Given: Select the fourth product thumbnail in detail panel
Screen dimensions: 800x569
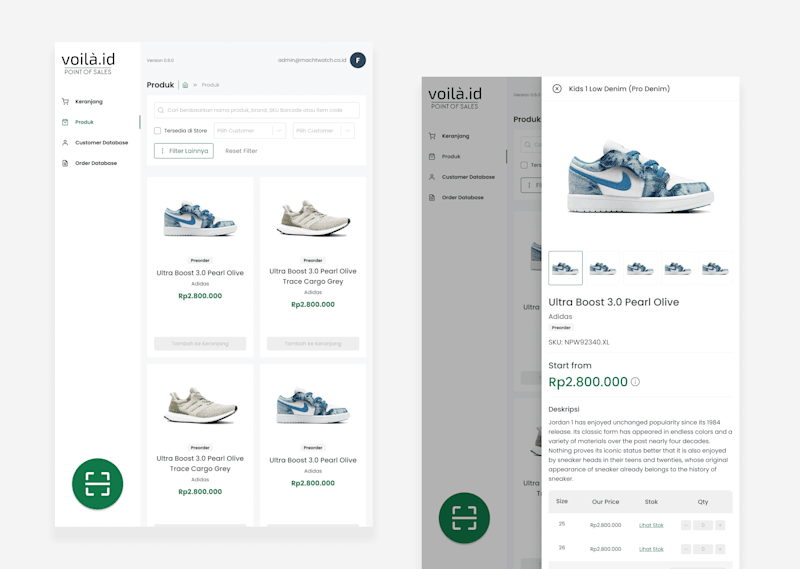Looking at the screenshot, I should tap(678, 268).
